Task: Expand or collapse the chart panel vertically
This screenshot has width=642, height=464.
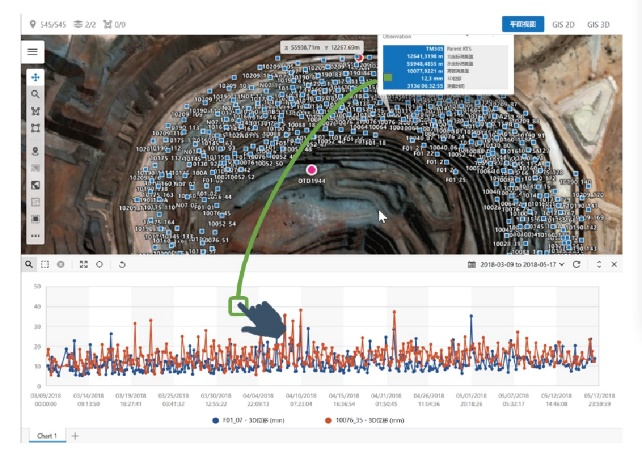Action: point(599,265)
